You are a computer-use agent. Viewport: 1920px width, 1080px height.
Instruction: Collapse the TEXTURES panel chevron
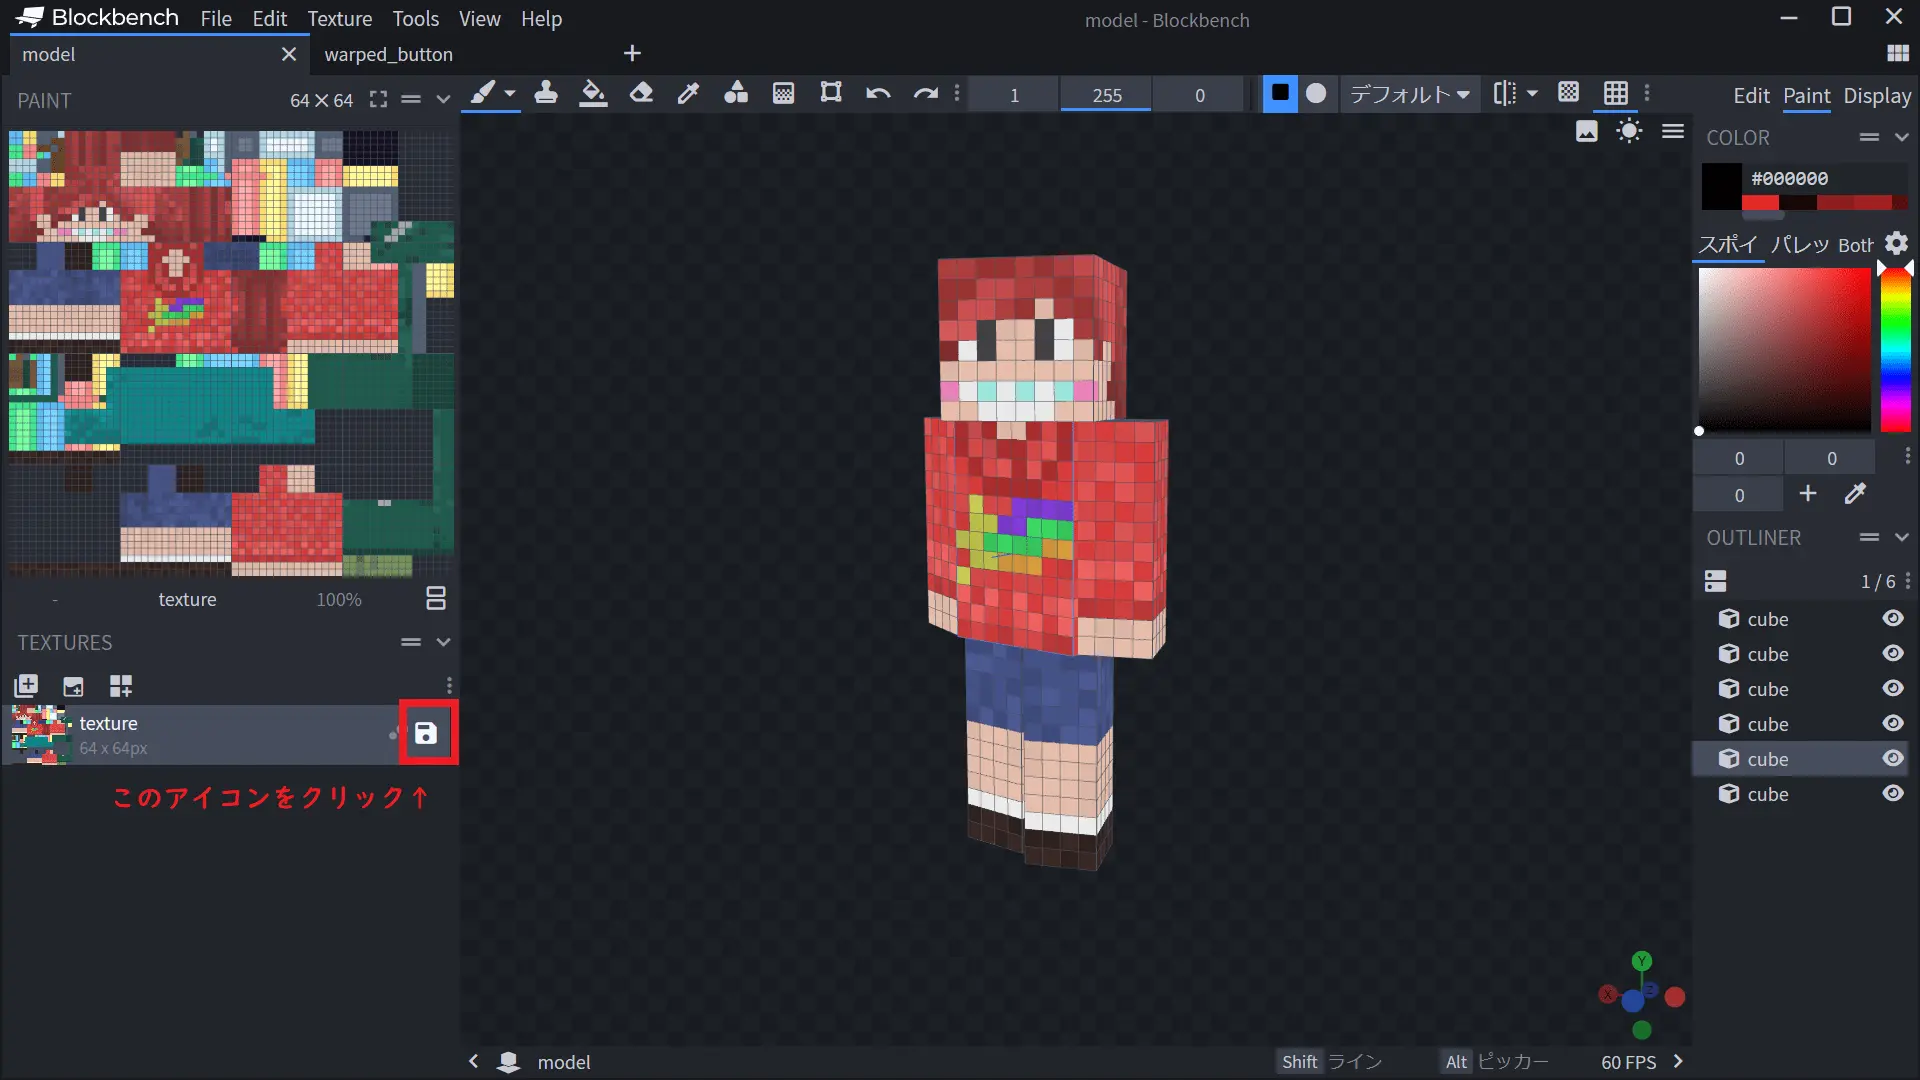pos(444,642)
